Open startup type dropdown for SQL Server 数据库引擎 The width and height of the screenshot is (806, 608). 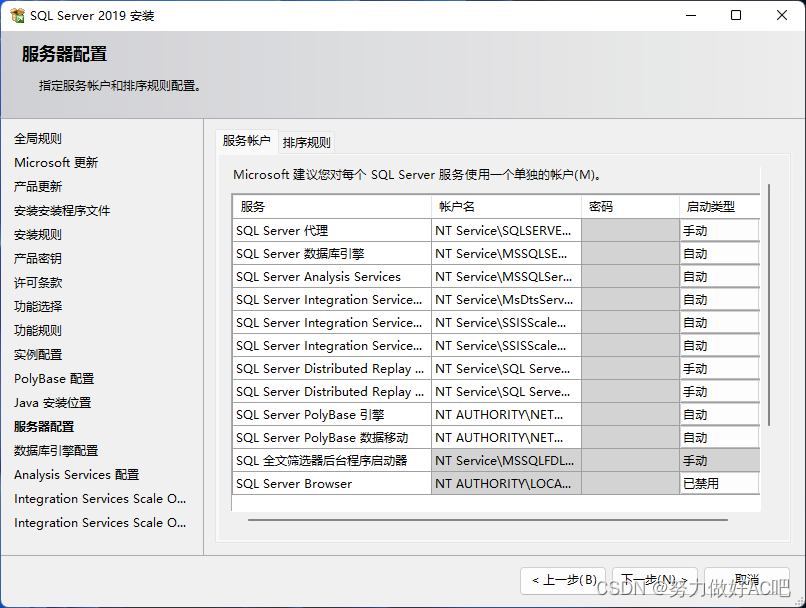pyautogui.click(x=720, y=254)
